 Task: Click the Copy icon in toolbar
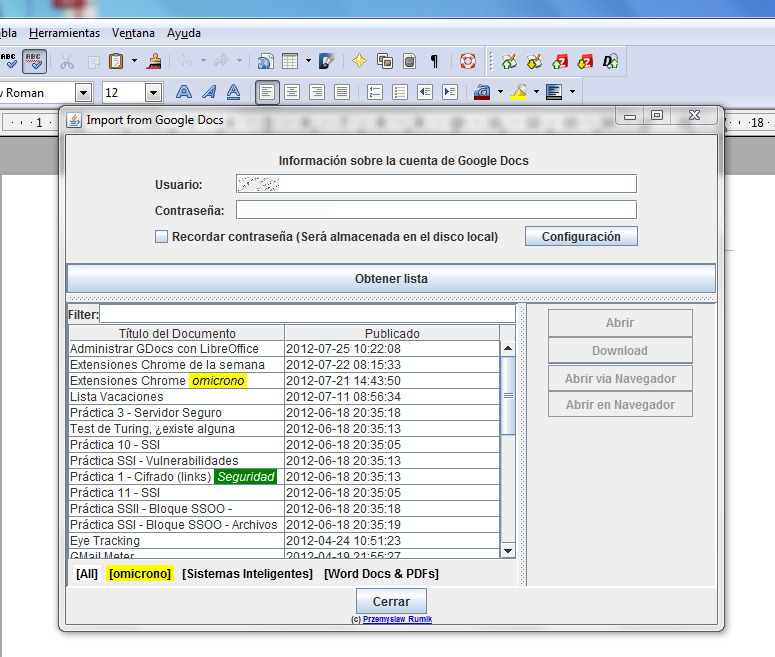pyautogui.click(x=93, y=62)
